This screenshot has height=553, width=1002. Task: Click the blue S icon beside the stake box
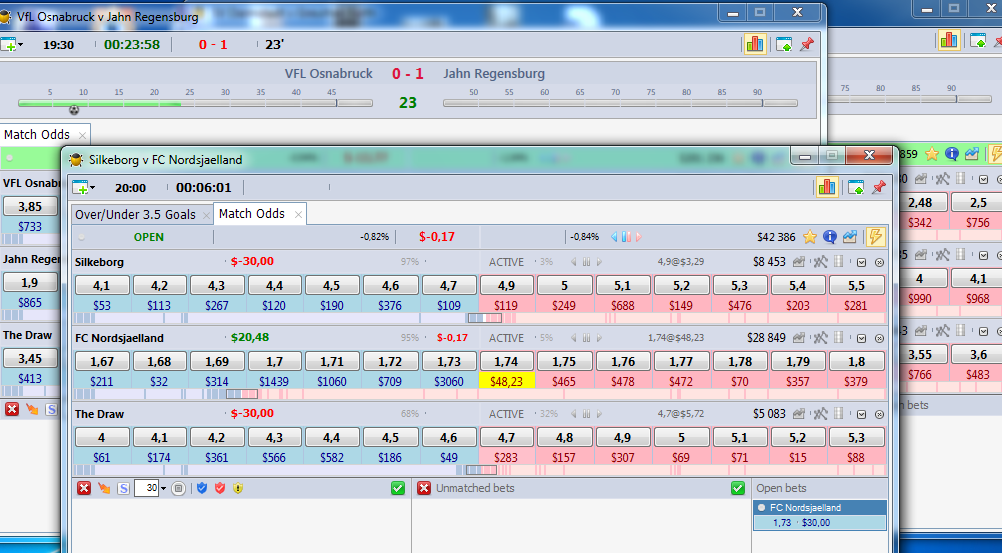pyautogui.click(x=123, y=488)
